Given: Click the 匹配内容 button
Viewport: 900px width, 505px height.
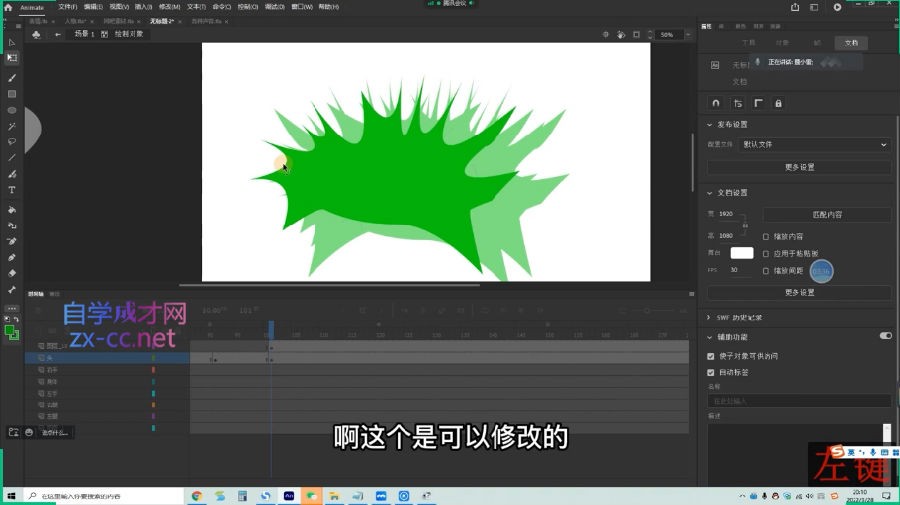Looking at the screenshot, I should pyautogui.click(x=827, y=215).
